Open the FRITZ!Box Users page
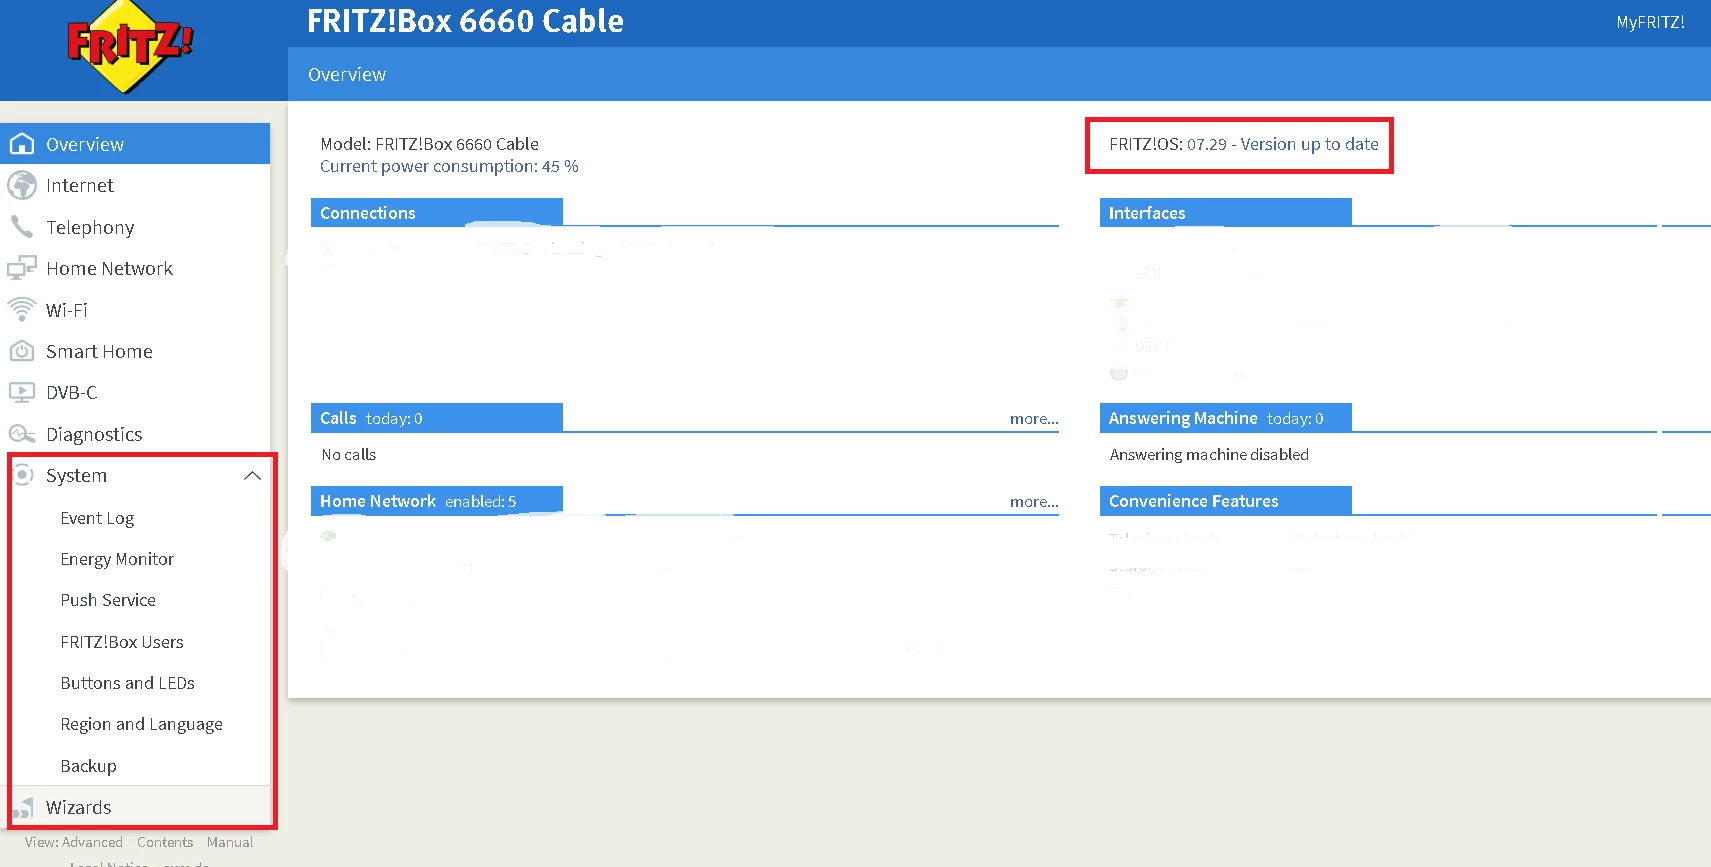Viewport: 1711px width, 867px height. click(x=122, y=642)
